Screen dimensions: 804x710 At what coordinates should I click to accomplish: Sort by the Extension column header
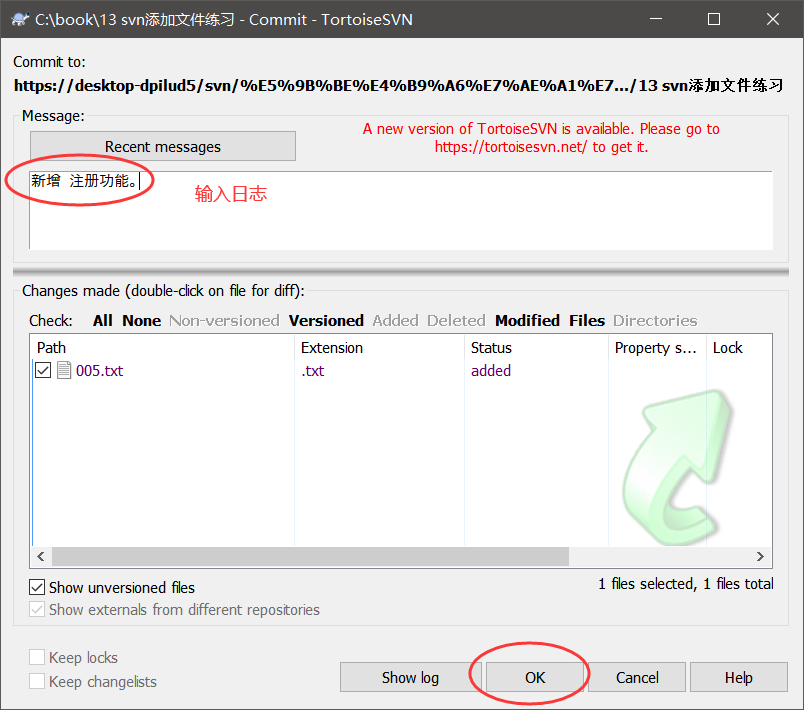click(379, 348)
